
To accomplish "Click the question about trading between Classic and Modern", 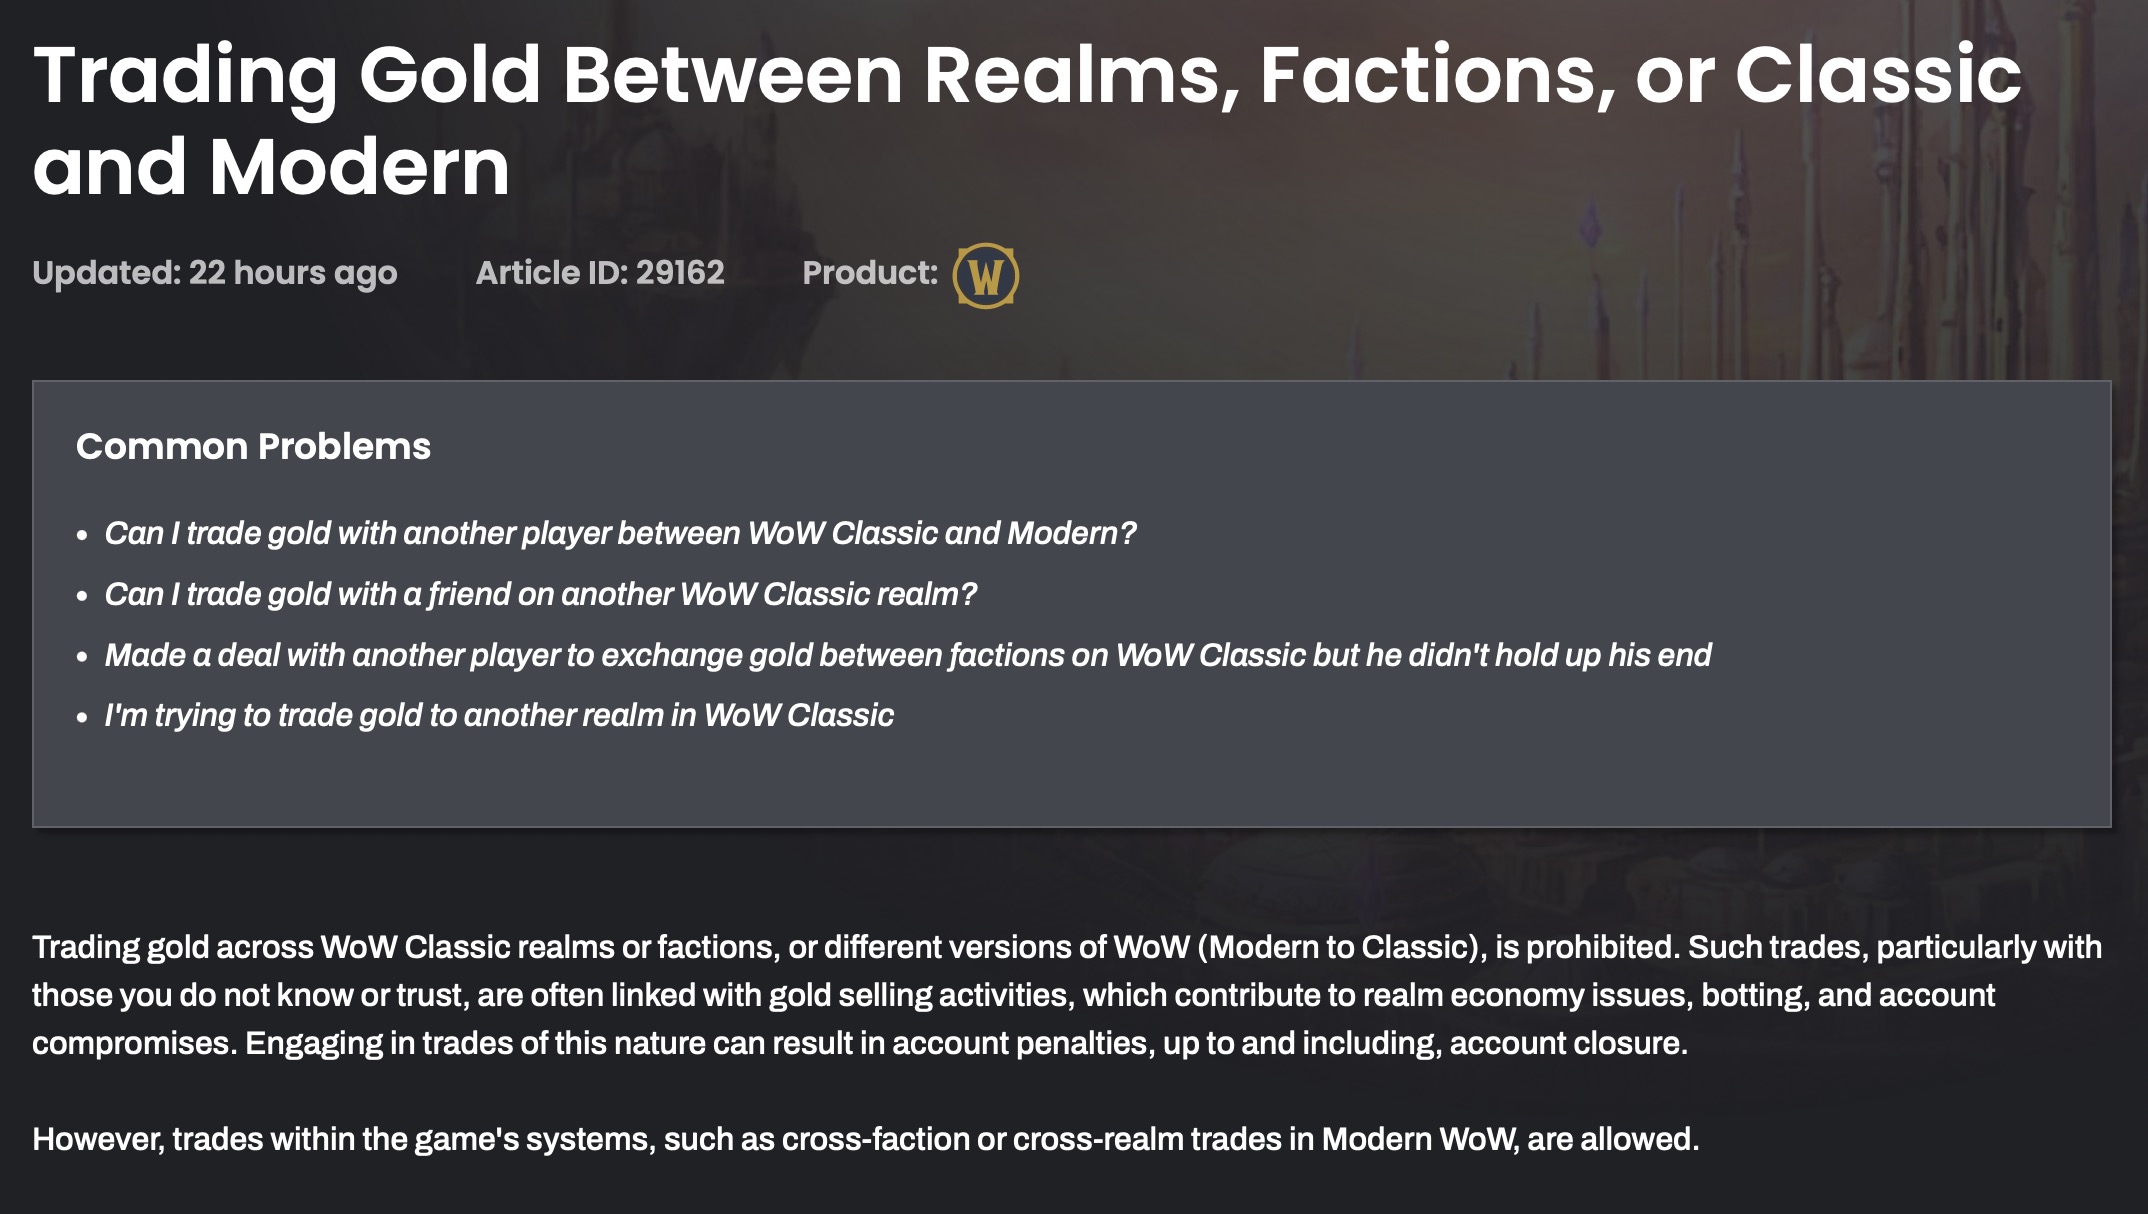I will coord(620,533).
